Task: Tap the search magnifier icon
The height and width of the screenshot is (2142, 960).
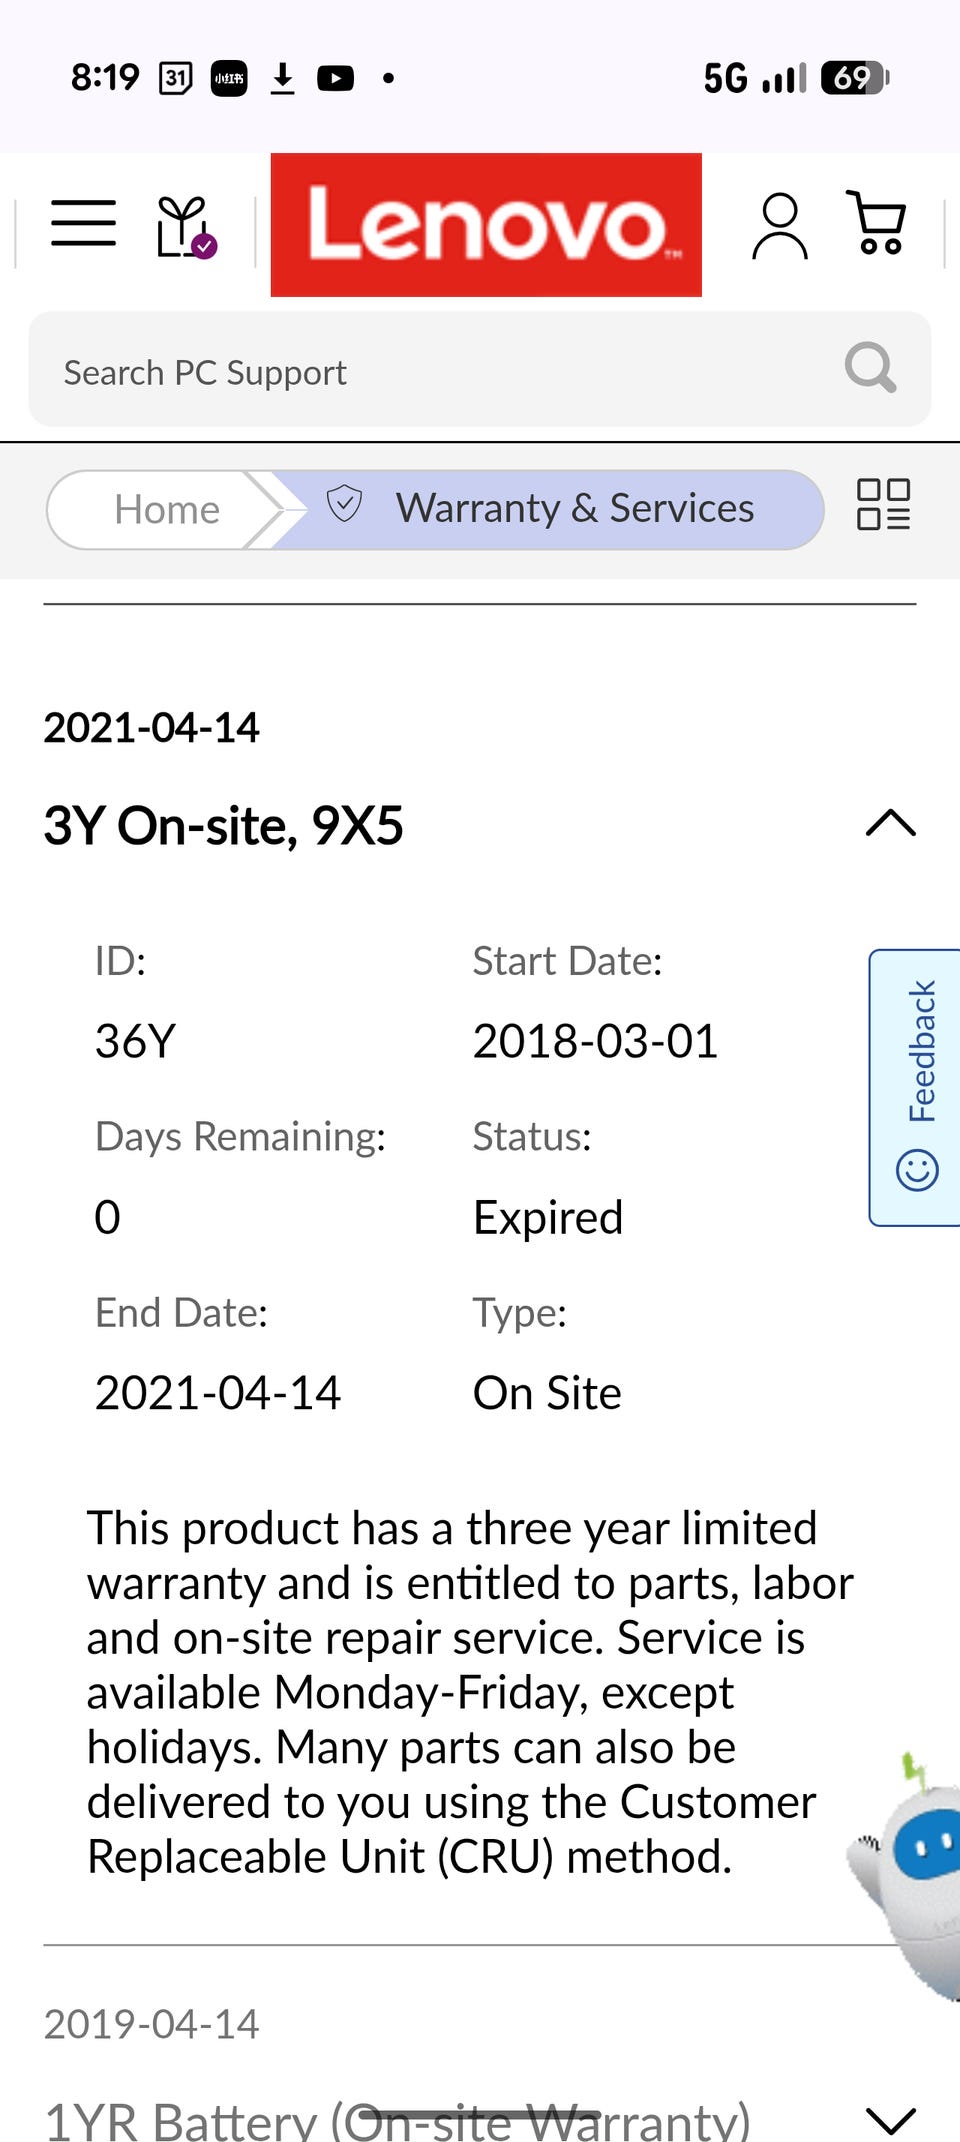Action: [x=870, y=368]
